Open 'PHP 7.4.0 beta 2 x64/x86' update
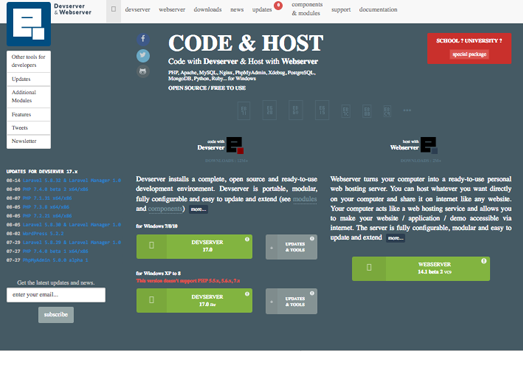Viewport: 523px width, 375px height. tap(55, 189)
